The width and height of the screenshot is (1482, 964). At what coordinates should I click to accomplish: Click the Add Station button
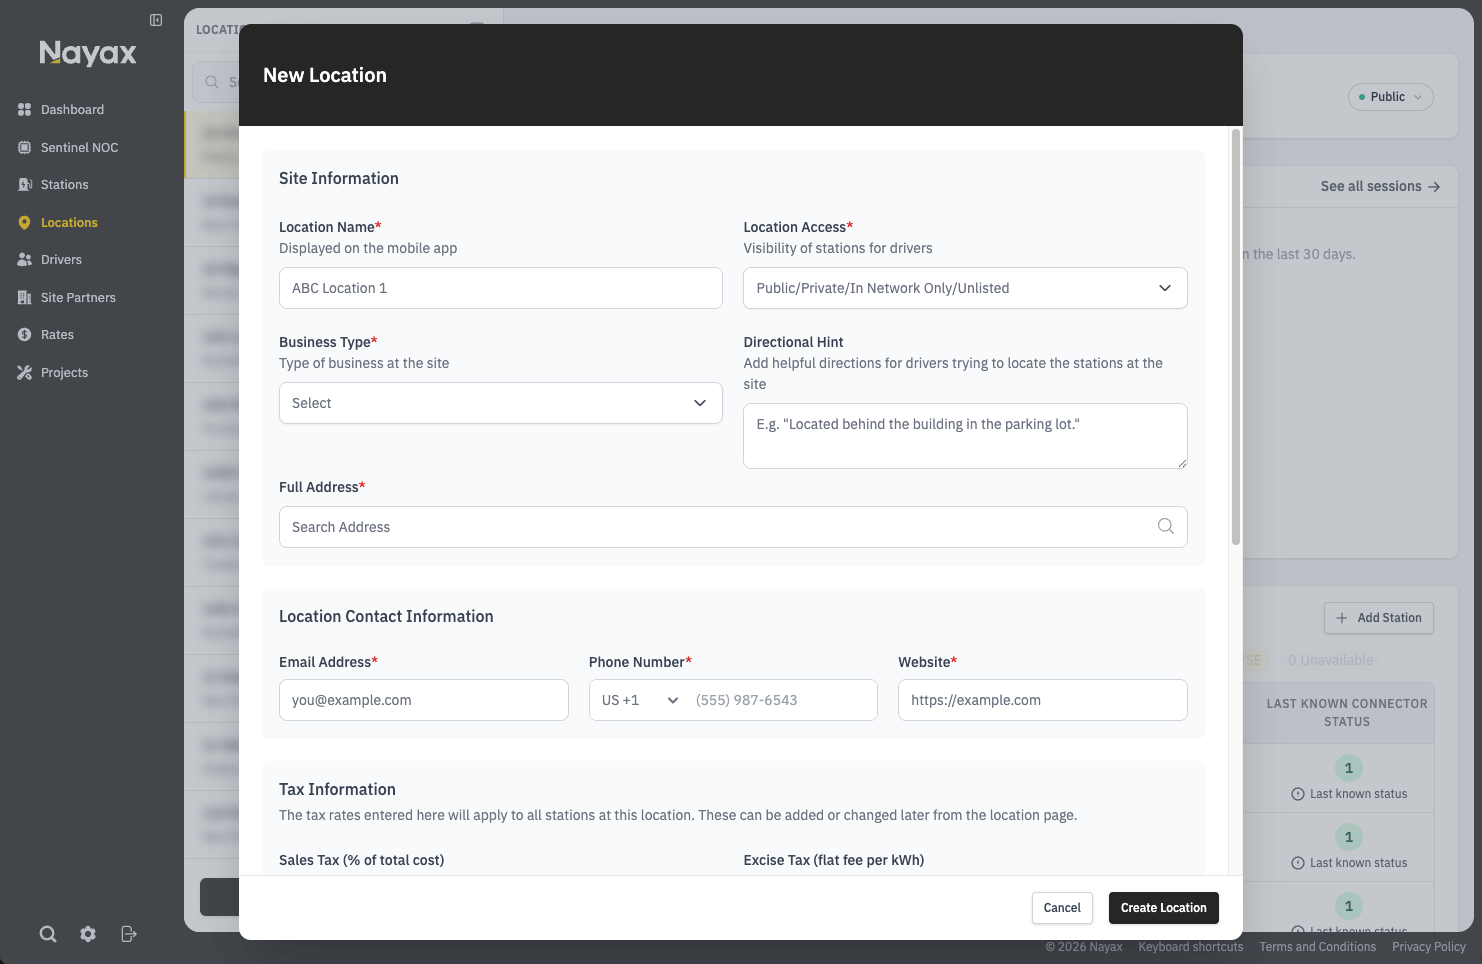(1379, 618)
